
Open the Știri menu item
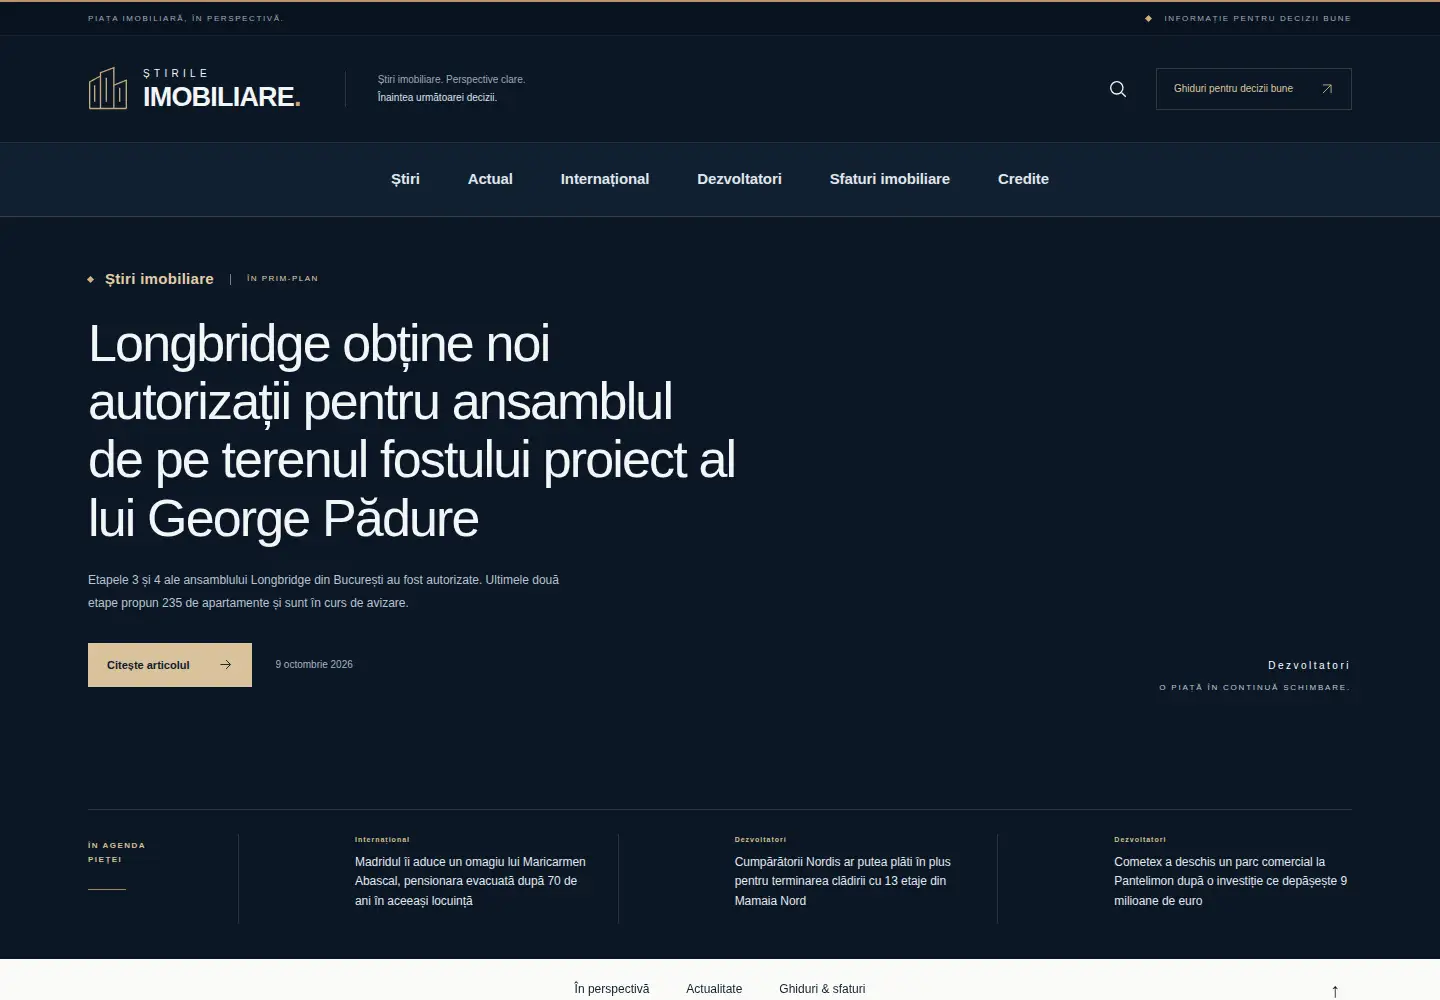[405, 179]
